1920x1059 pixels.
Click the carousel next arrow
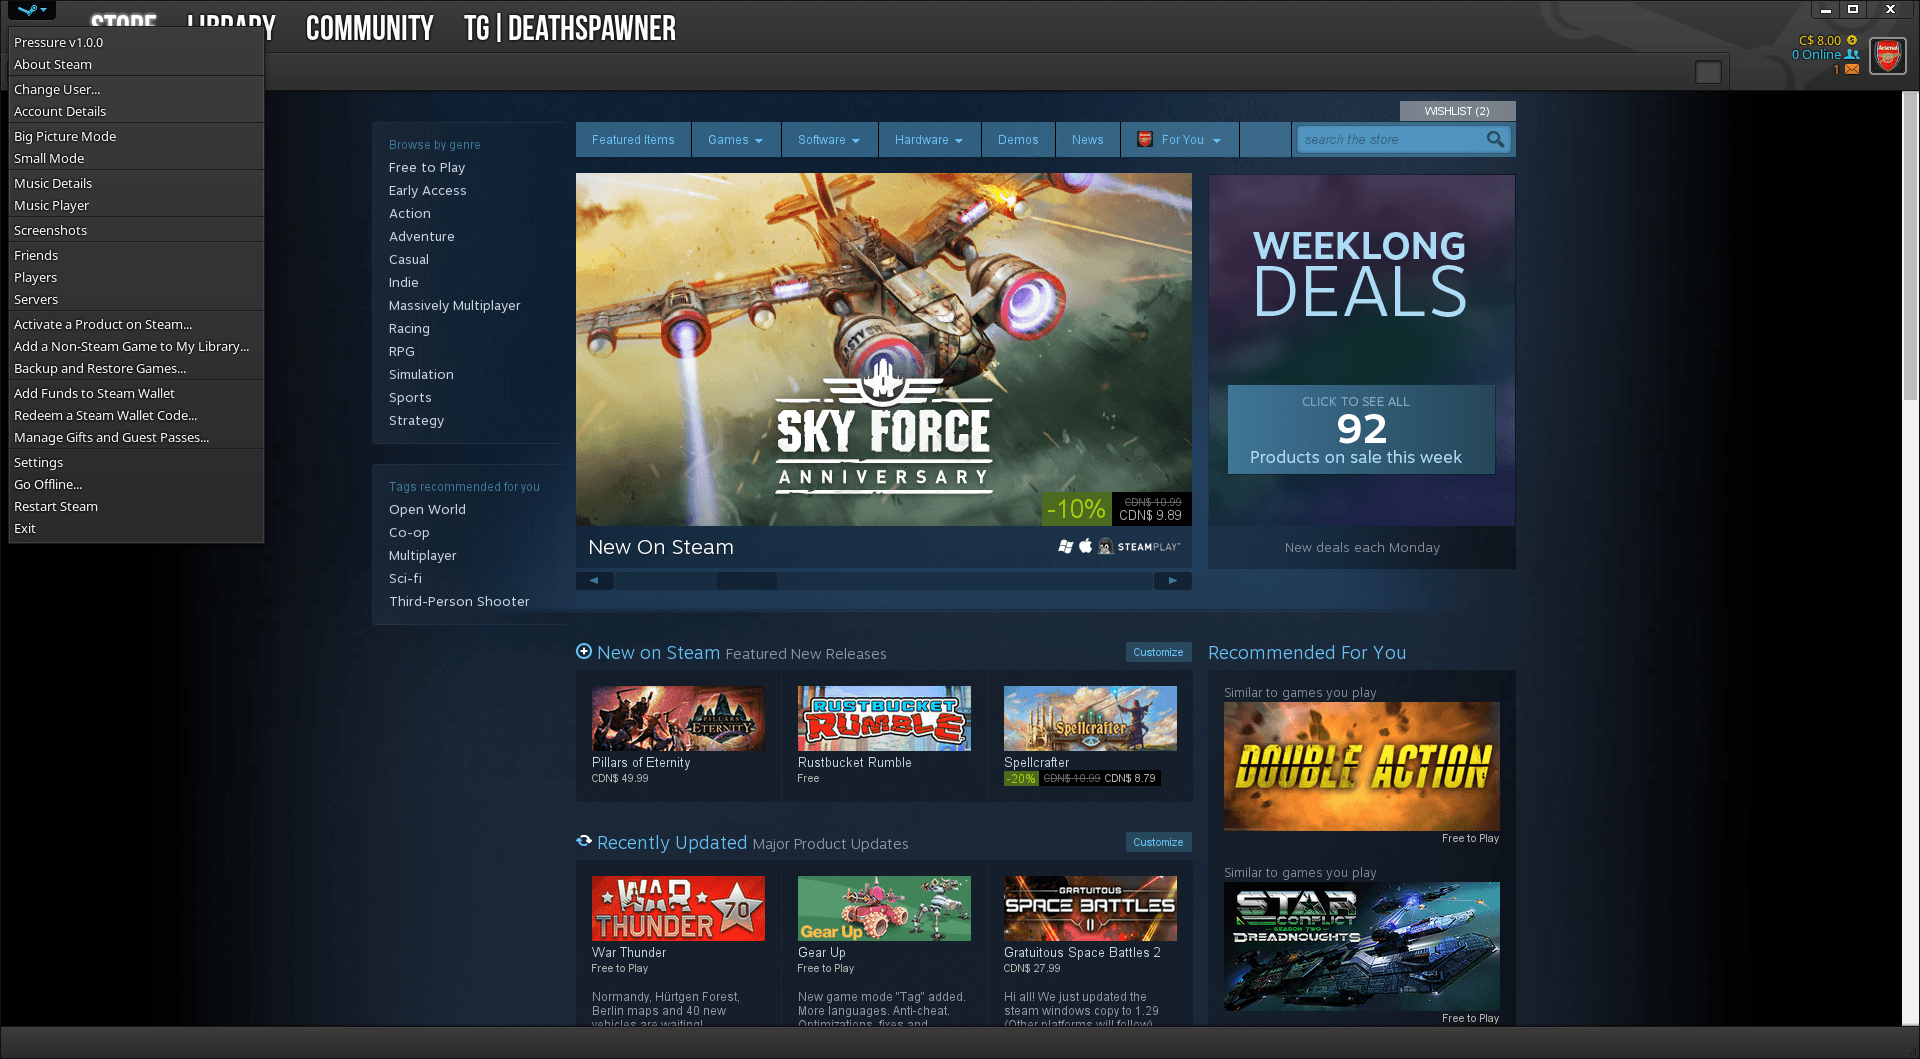[1173, 580]
